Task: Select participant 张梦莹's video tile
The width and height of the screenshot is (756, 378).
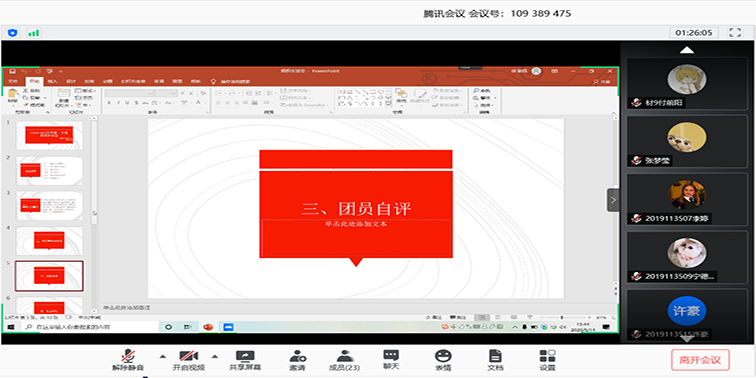Action: pyautogui.click(x=687, y=141)
